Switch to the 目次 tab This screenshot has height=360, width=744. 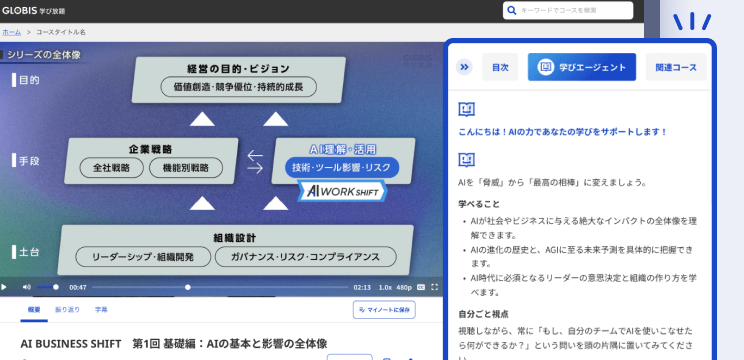click(x=500, y=67)
